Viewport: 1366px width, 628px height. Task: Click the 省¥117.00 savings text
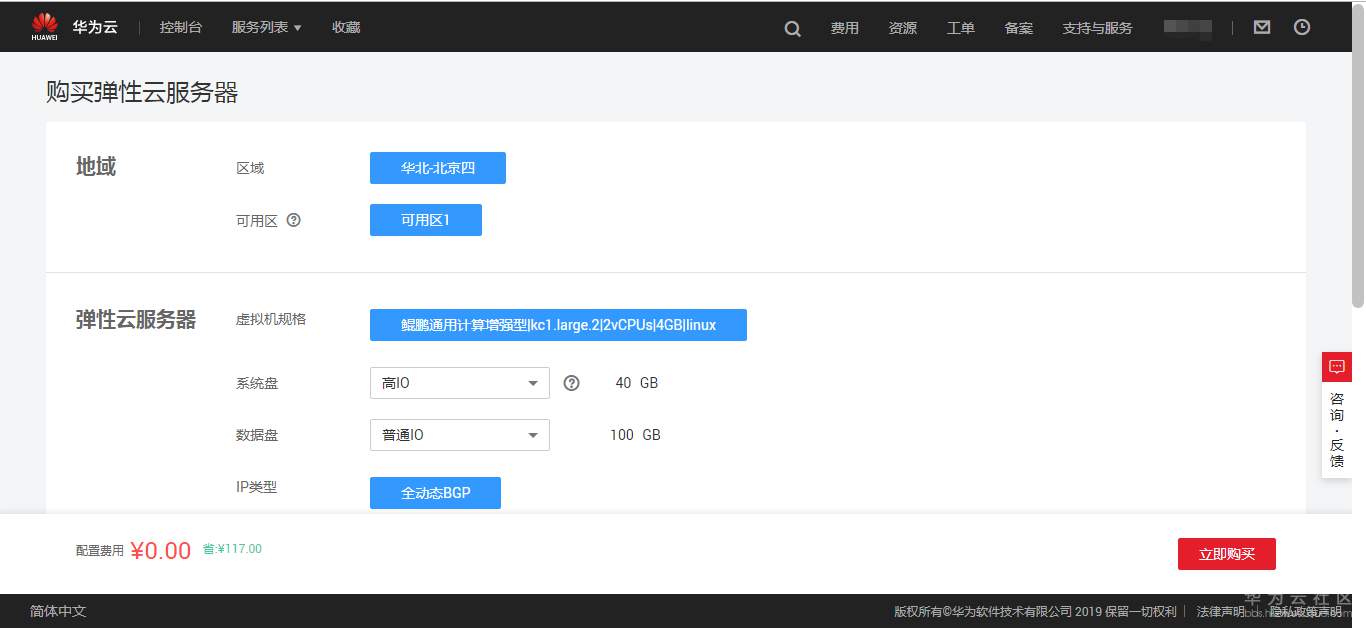click(232, 549)
